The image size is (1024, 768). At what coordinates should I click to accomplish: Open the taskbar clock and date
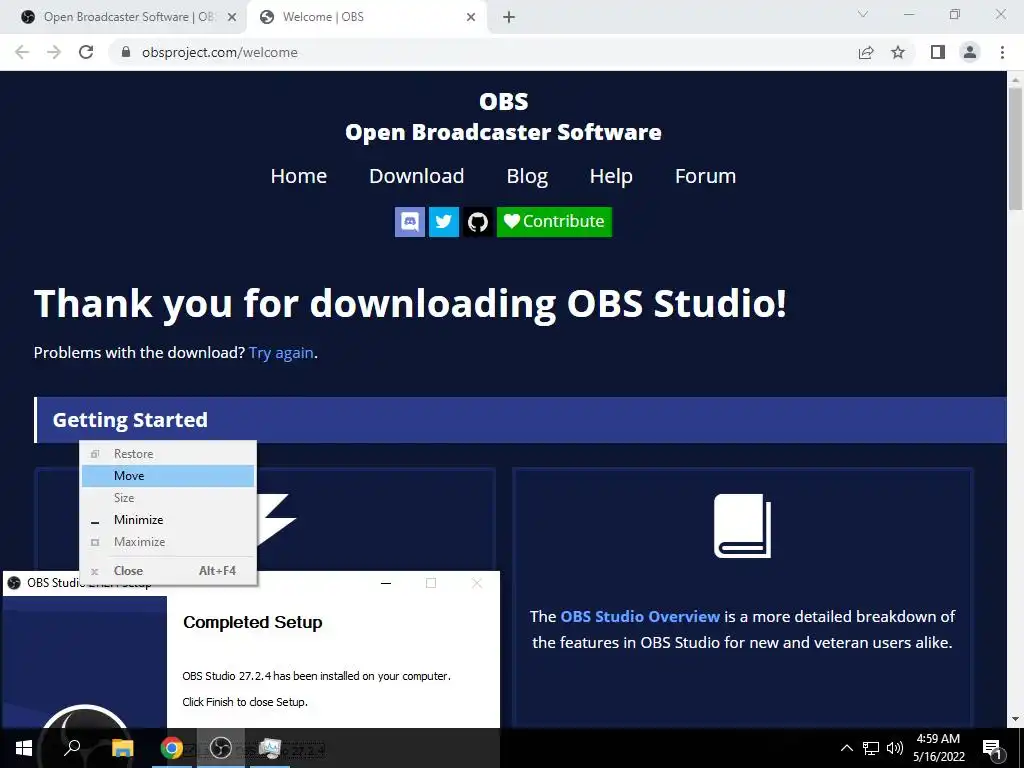(938, 748)
